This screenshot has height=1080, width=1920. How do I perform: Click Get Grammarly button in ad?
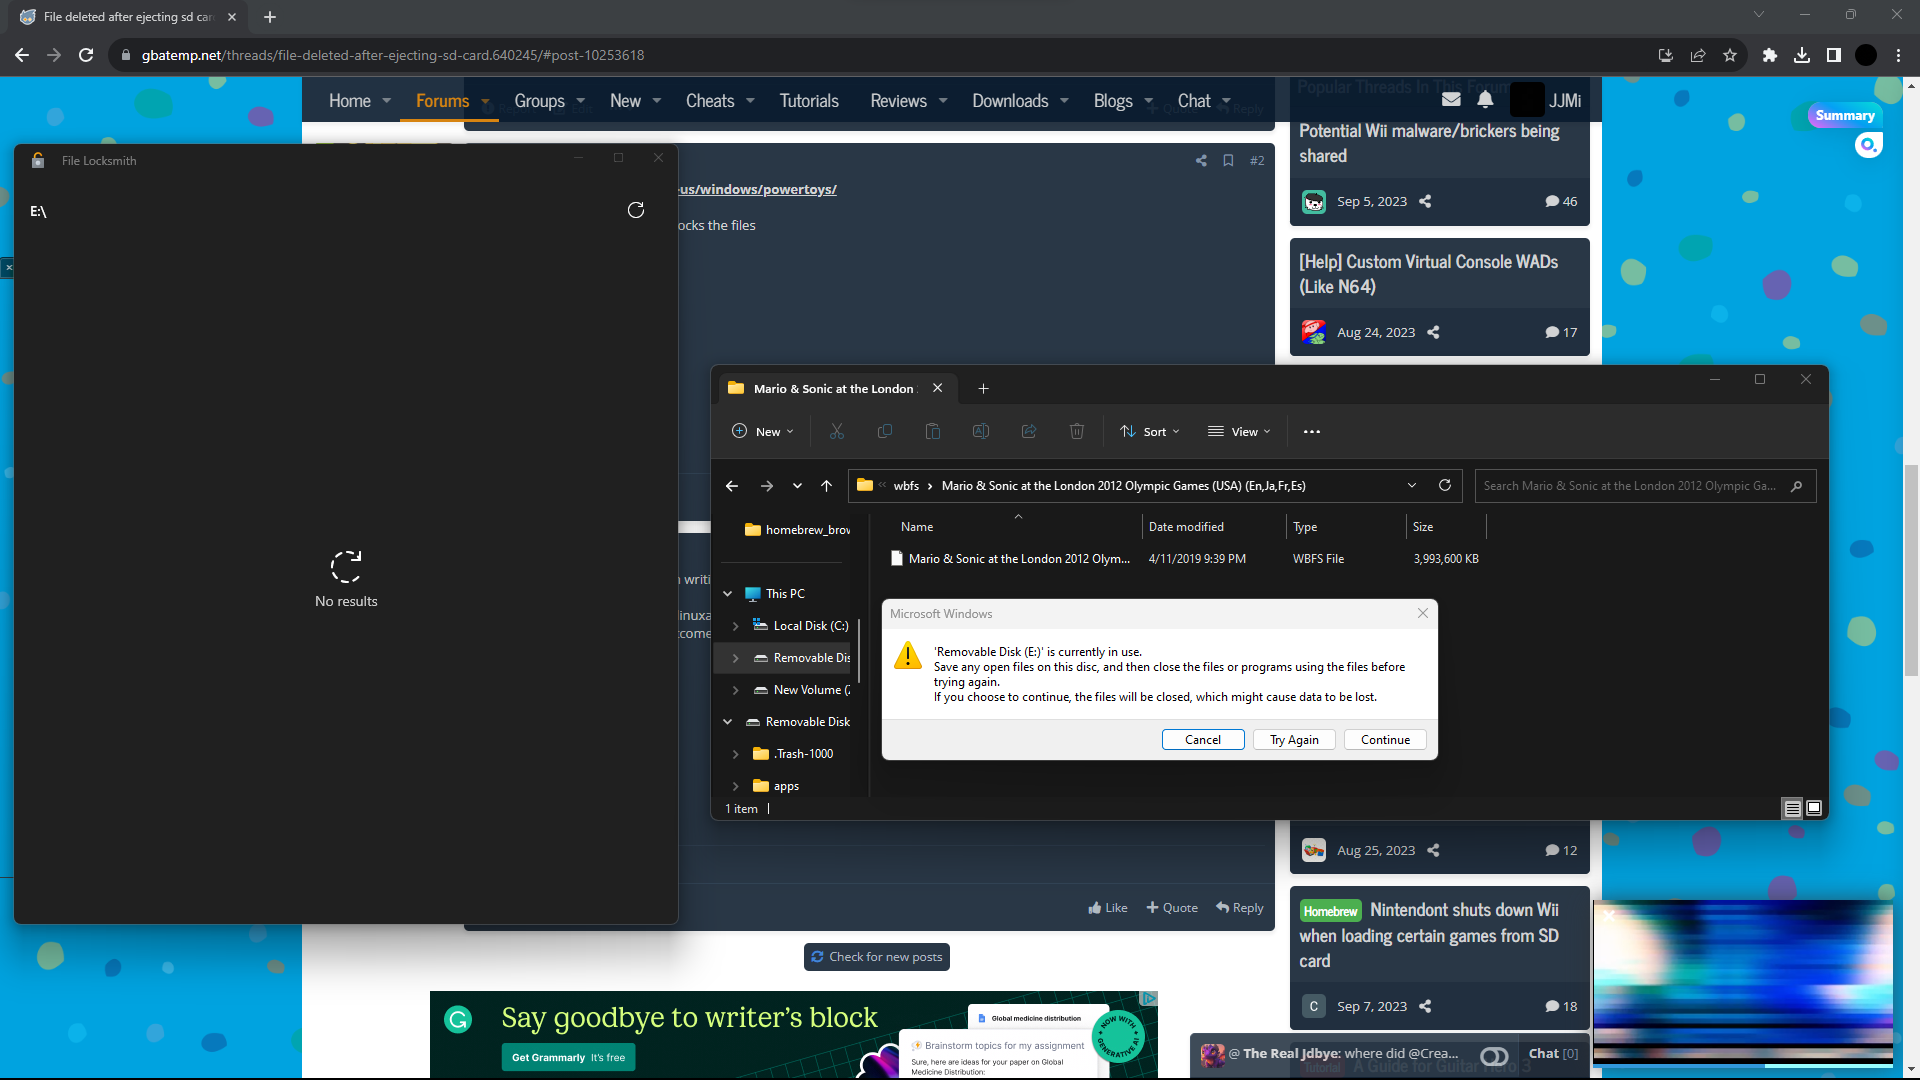(568, 1057)
